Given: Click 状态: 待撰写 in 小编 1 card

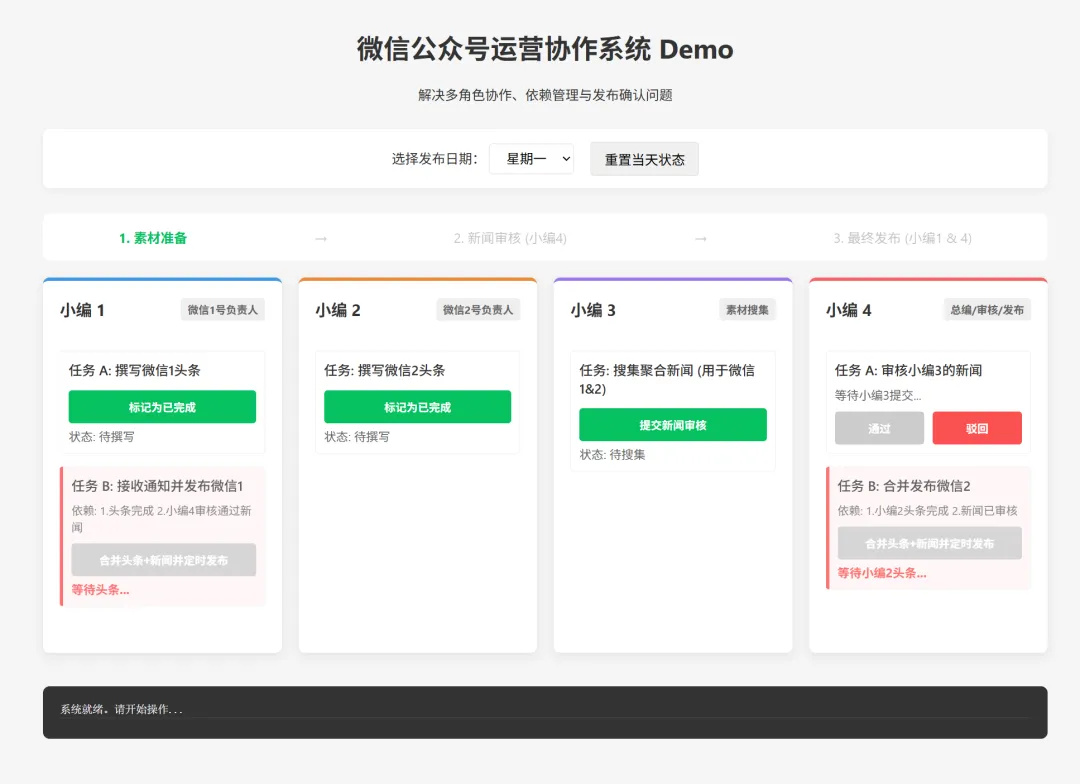Looking at the screenshot, I should (x=101, y=437).
